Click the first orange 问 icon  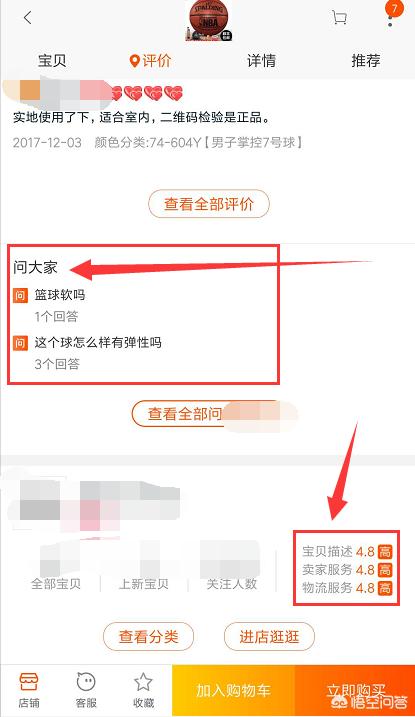pyautogui.click(x=20, y=296)
